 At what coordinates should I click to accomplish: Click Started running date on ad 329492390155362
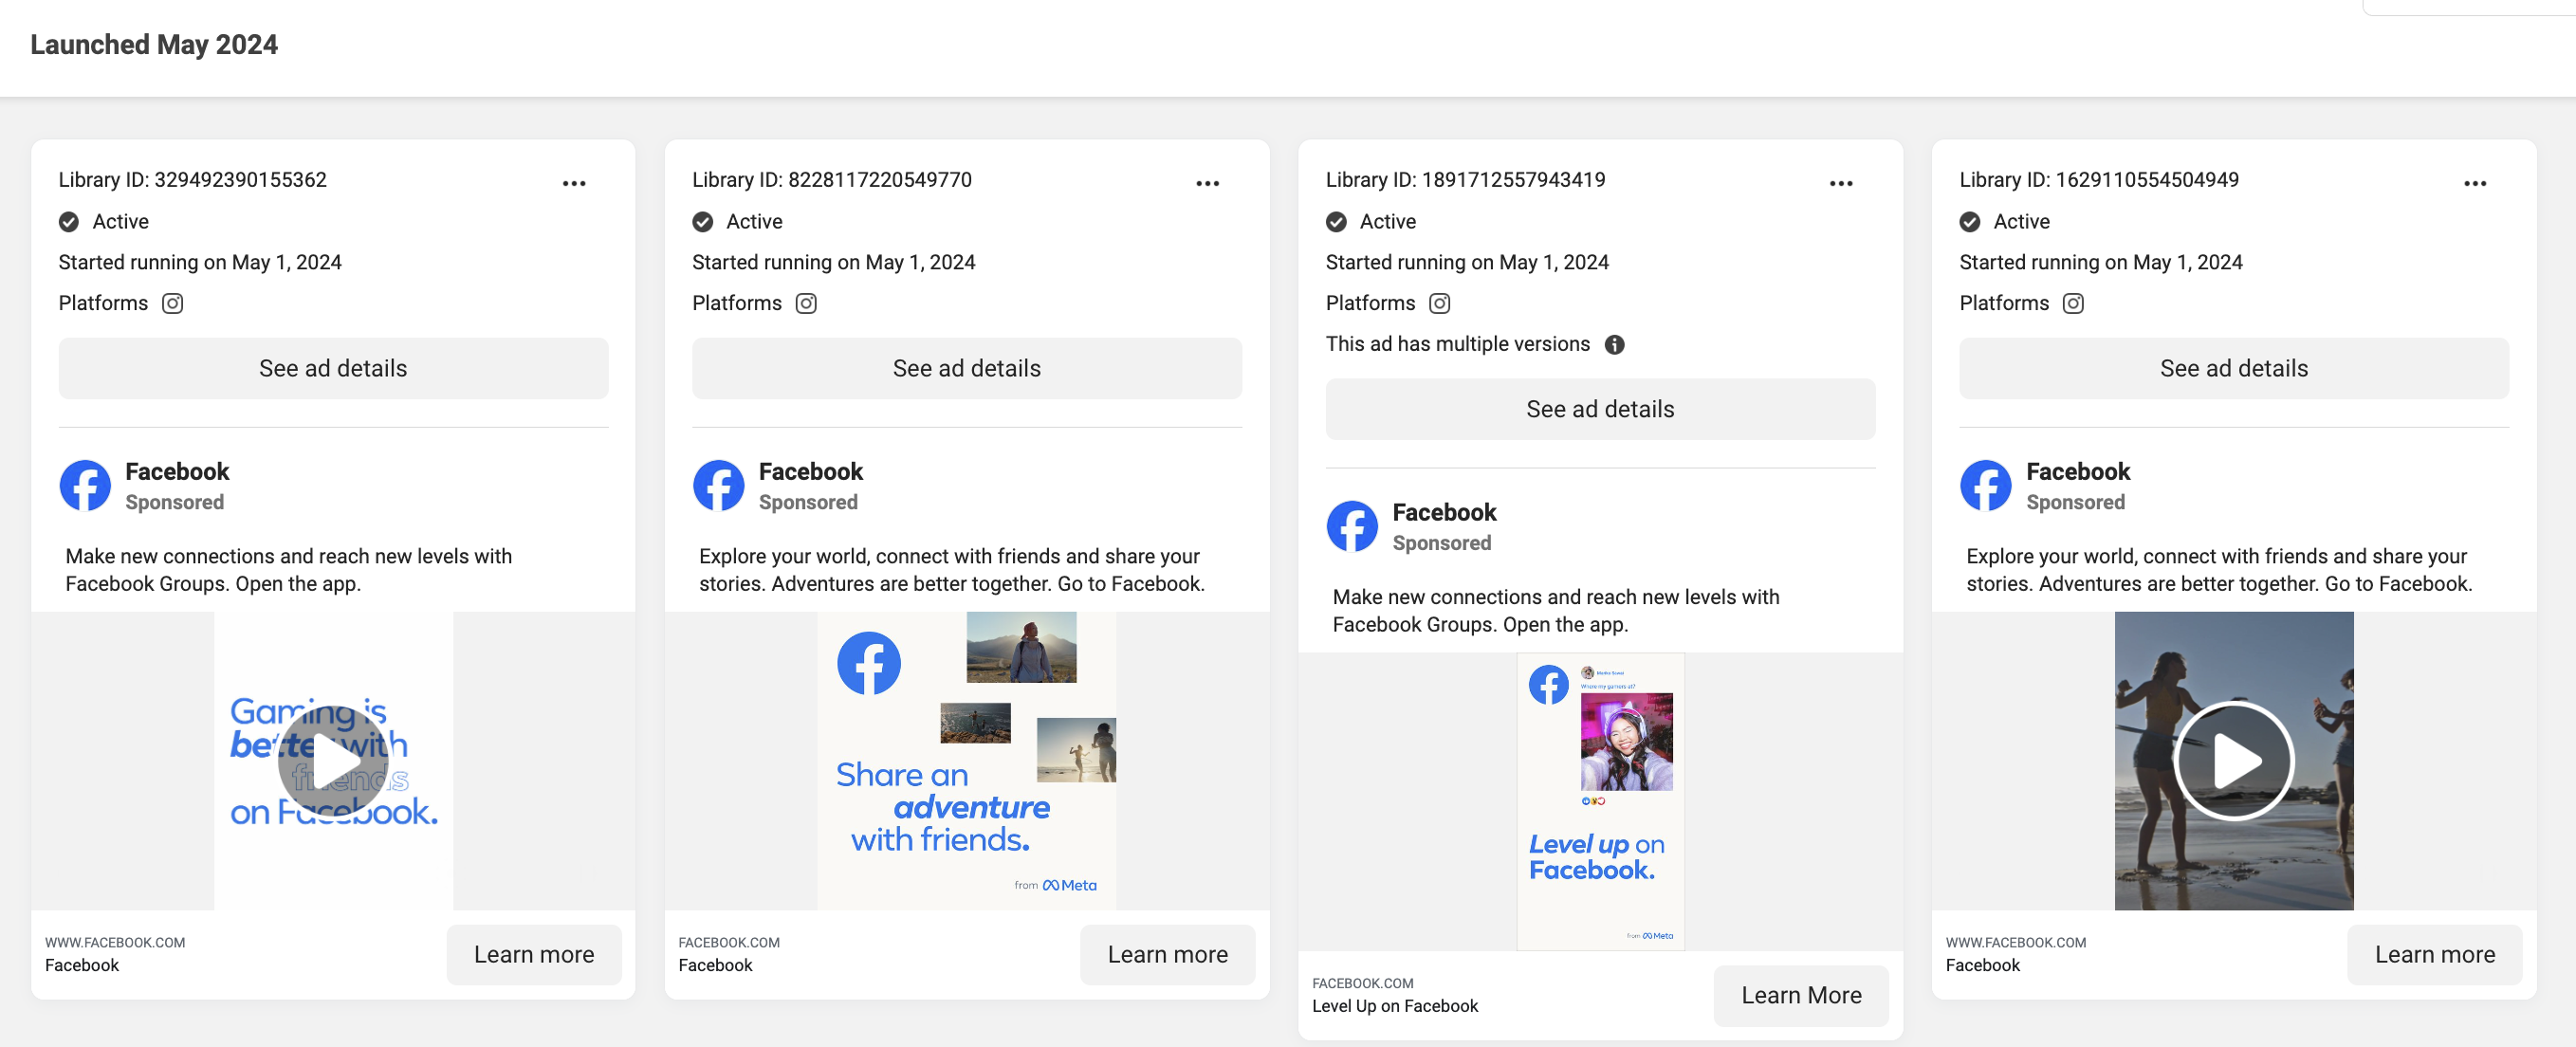pos(200,262)
